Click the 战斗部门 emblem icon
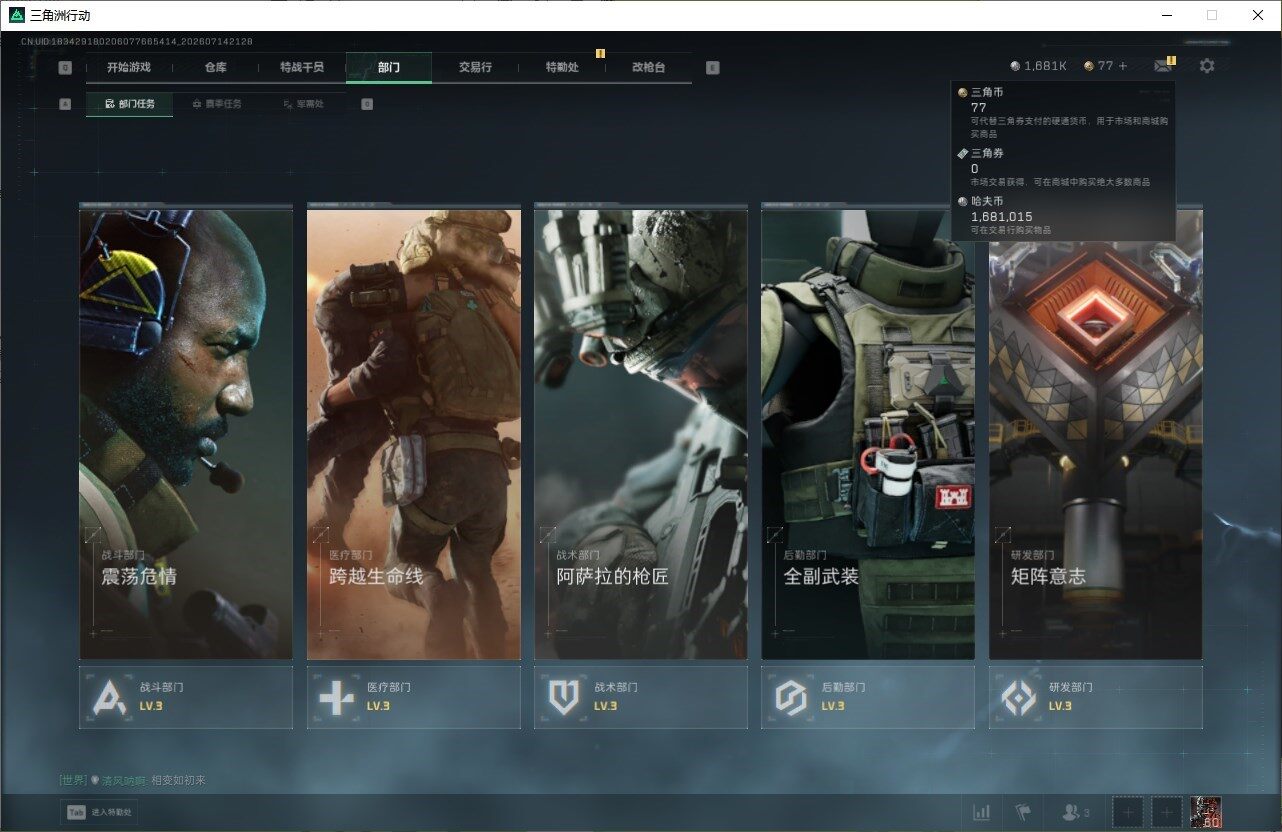The width and height of the screenshot is (1282, 832). pos(110,697)
